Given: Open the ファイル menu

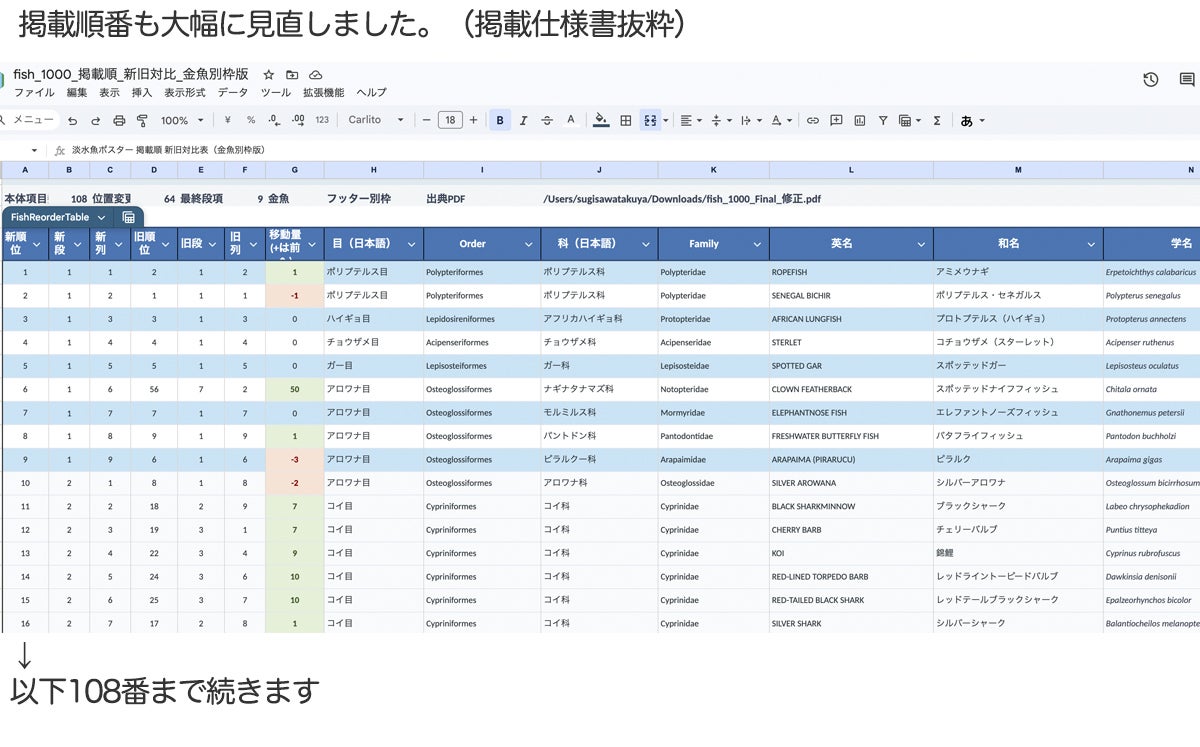Looking at the screenshot, I should 34,93.
